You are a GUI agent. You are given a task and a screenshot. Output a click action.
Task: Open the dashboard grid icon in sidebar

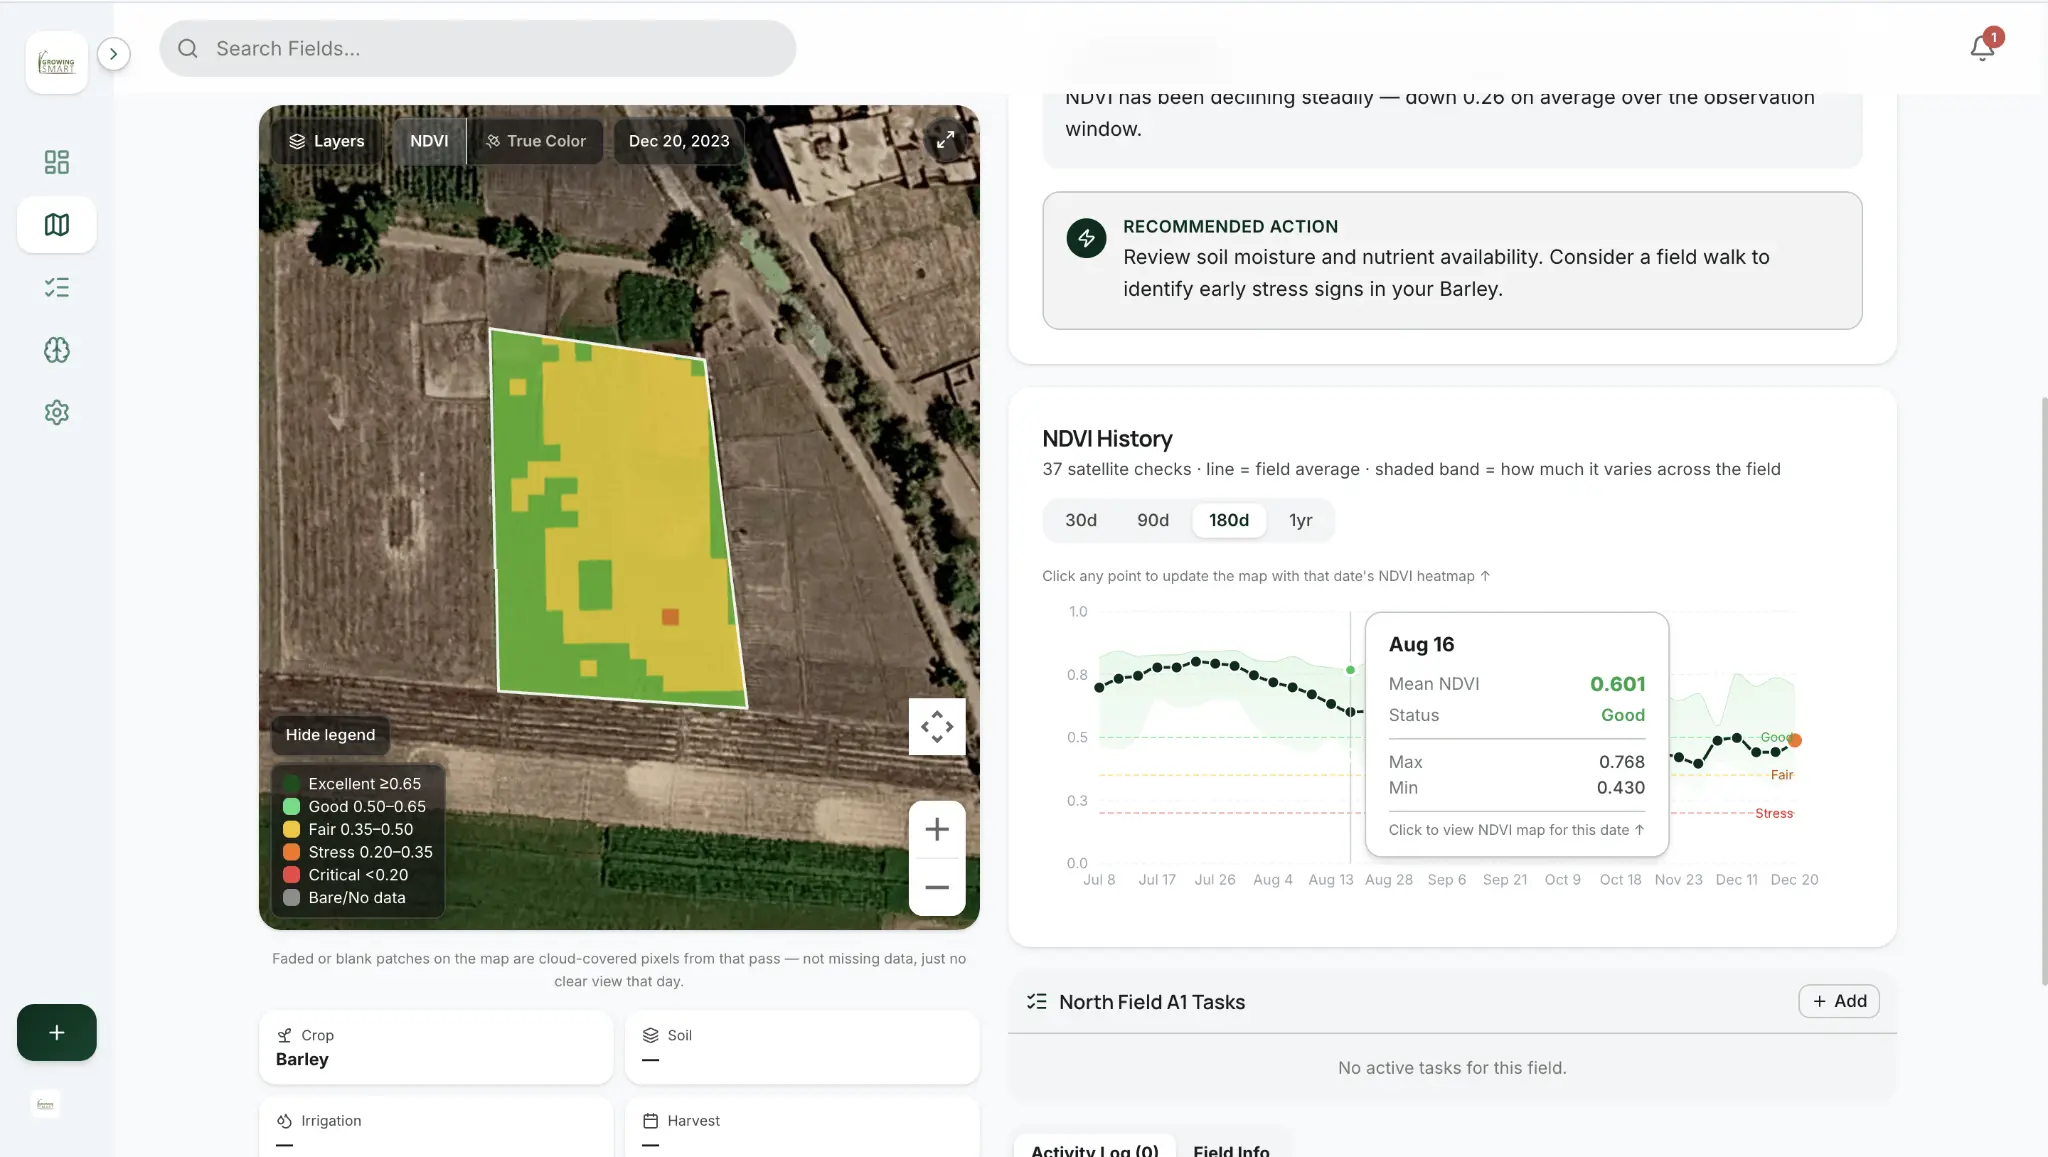(57, 162)
